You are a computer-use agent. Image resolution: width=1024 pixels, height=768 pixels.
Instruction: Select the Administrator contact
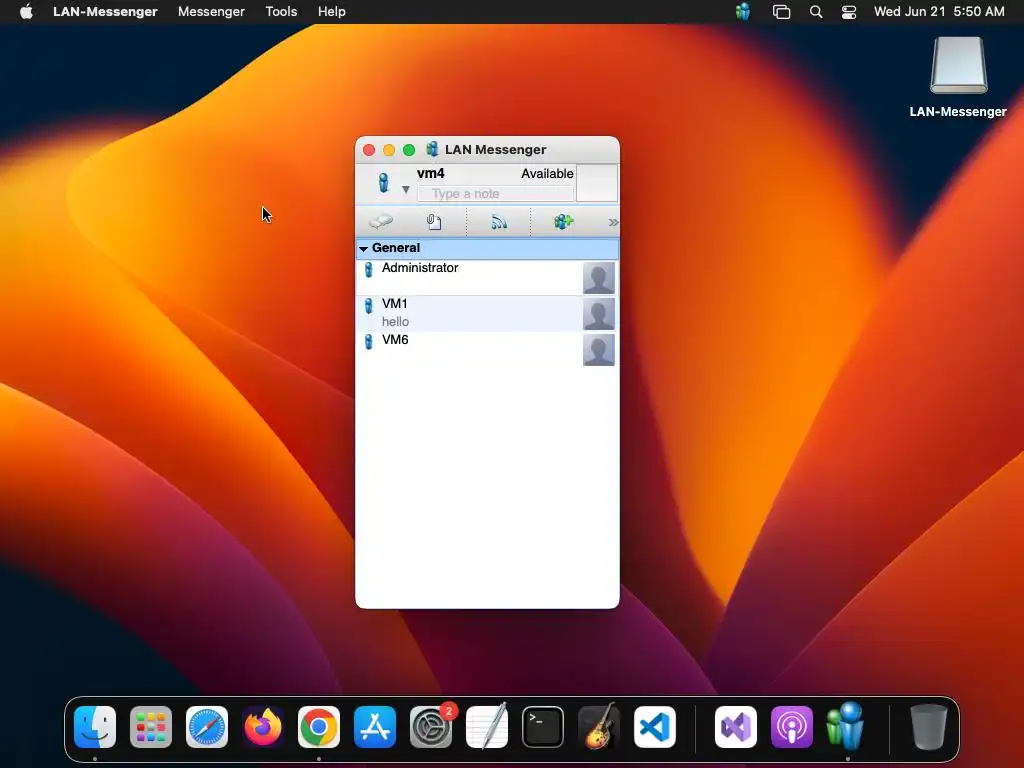point(487,278)
